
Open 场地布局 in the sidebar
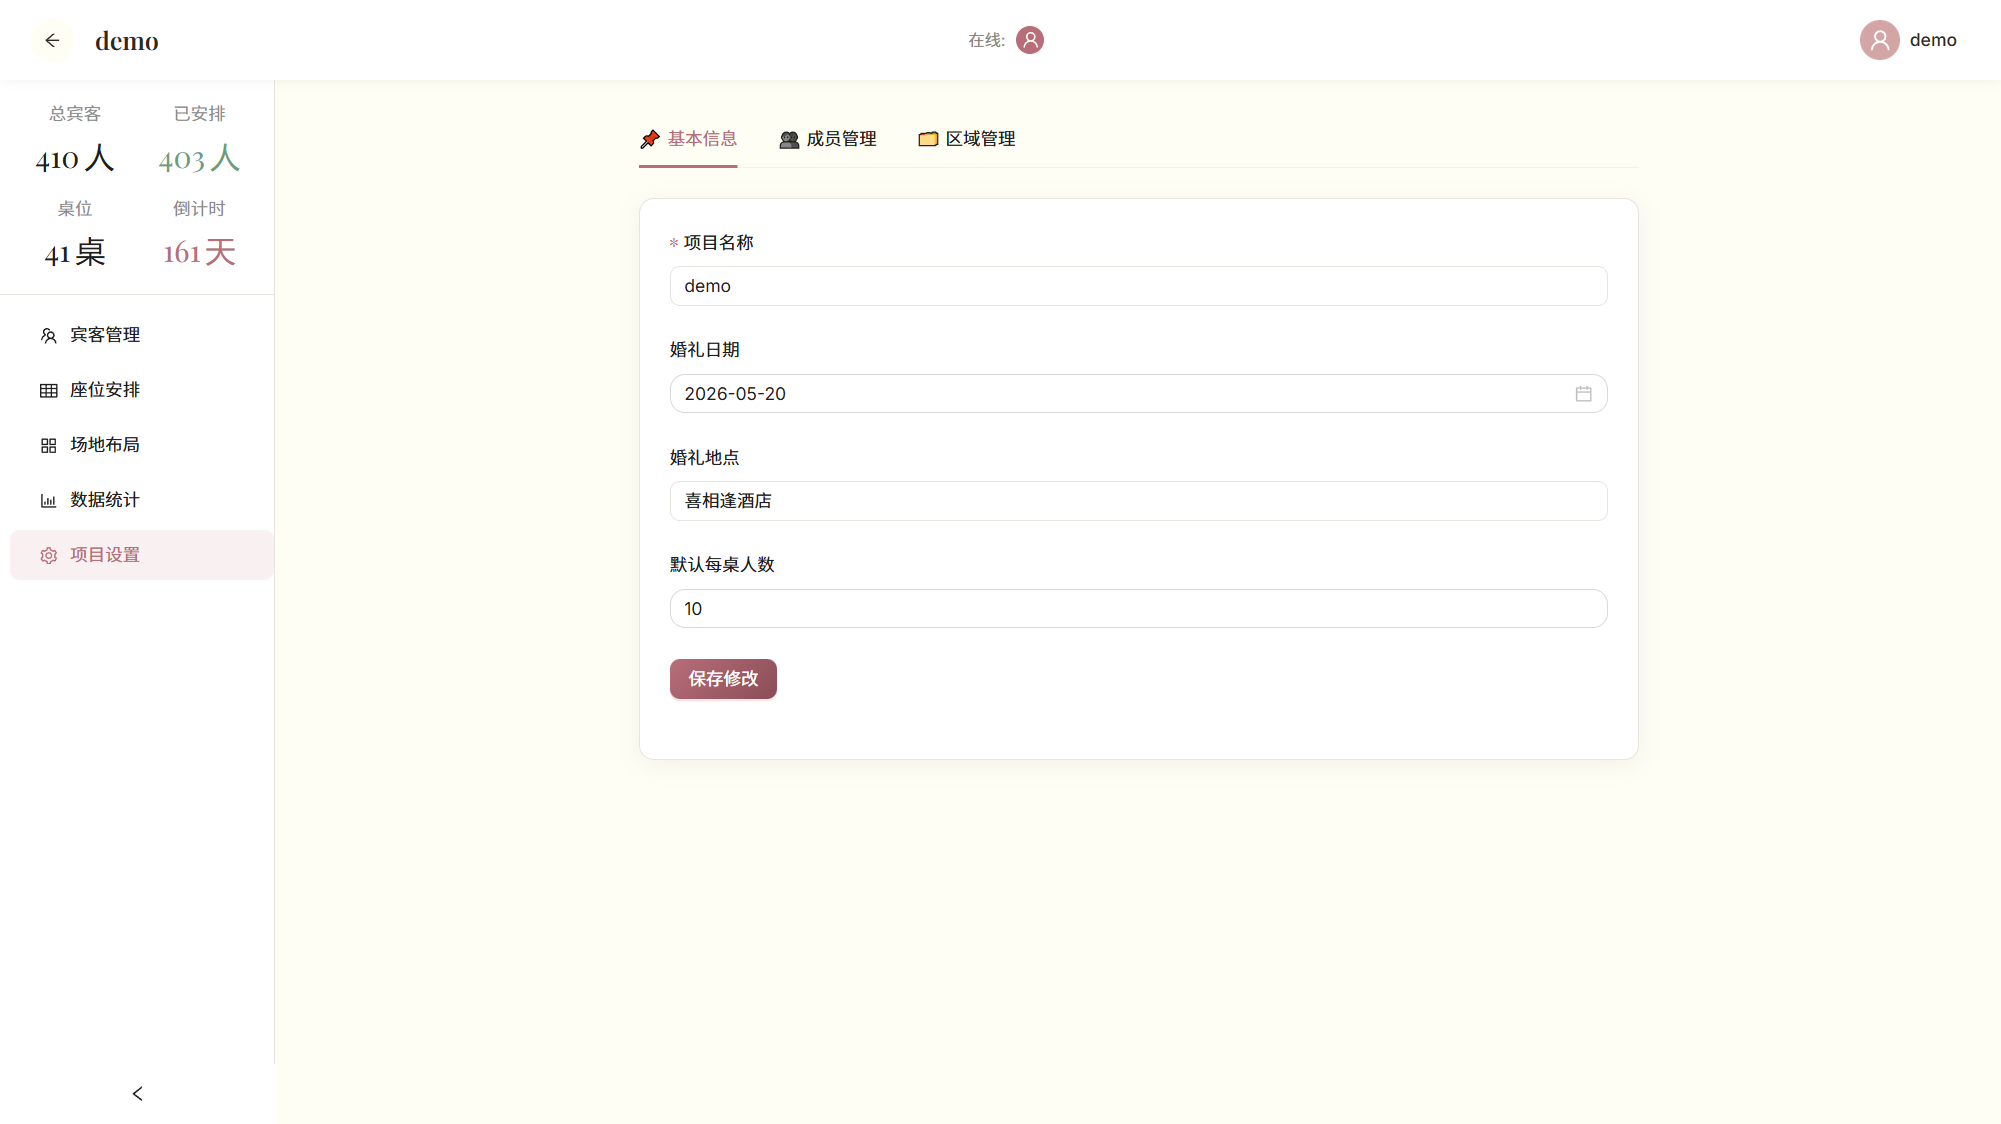coord(142,445)
